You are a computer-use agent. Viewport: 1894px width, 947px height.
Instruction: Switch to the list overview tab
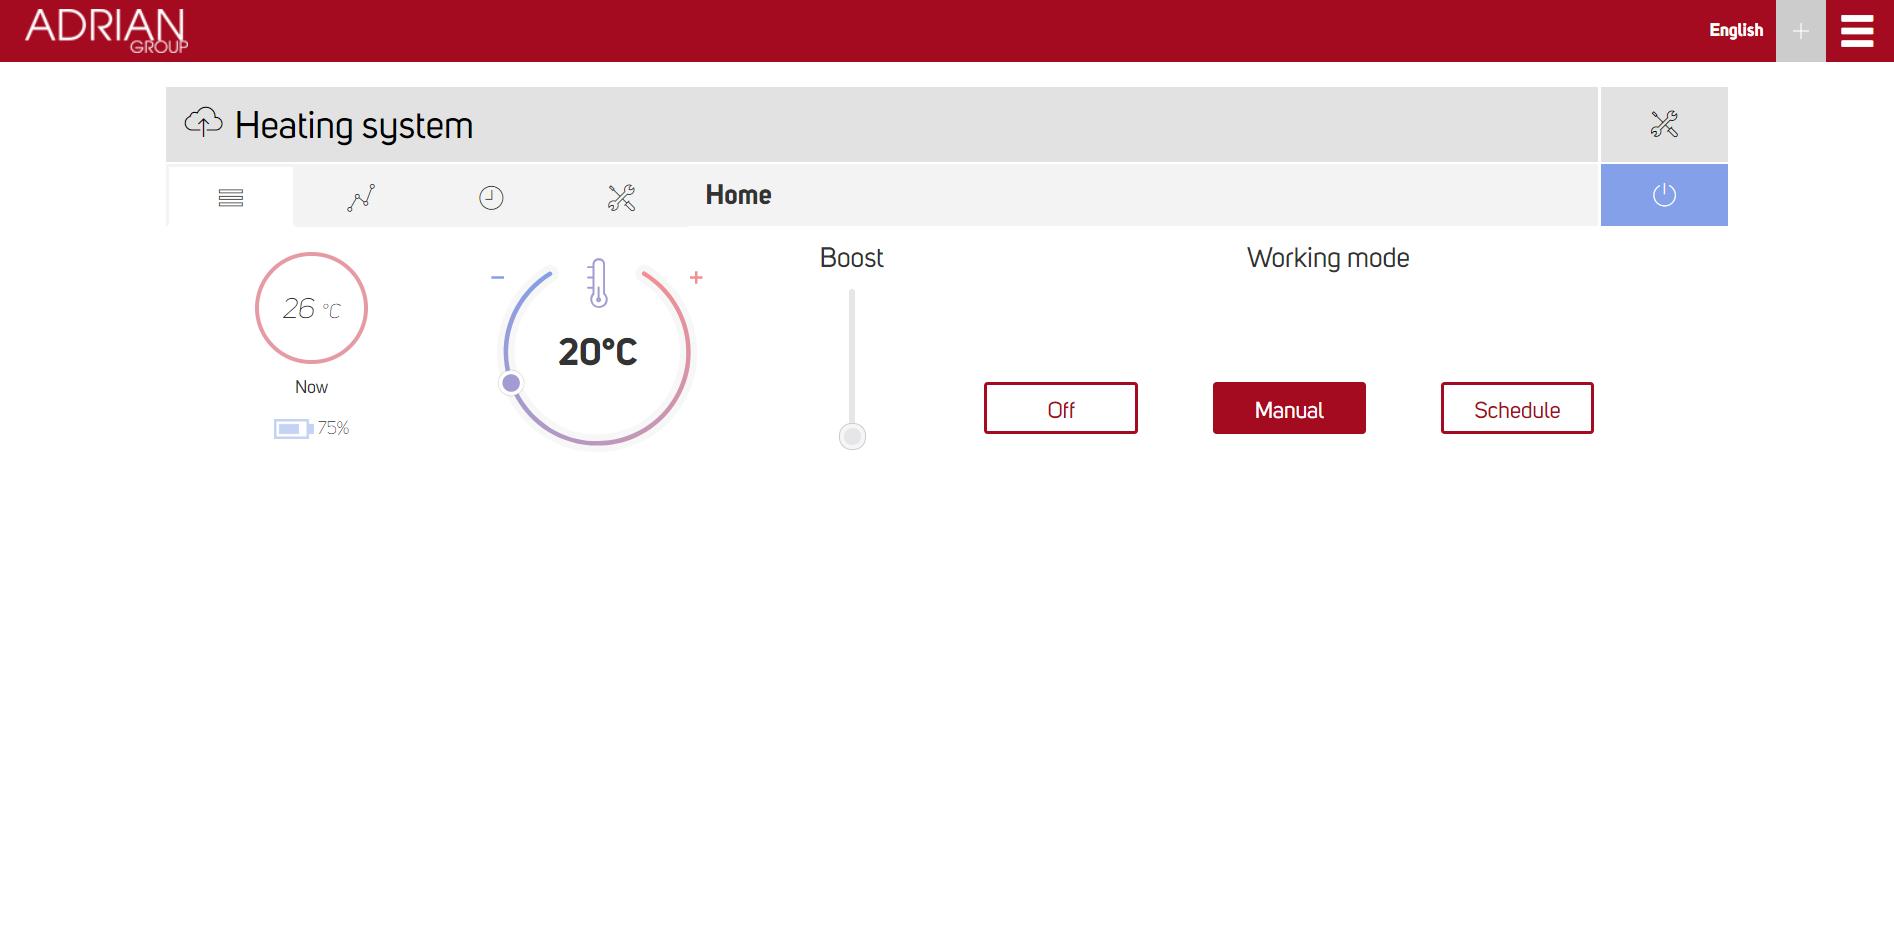point(231,197)
